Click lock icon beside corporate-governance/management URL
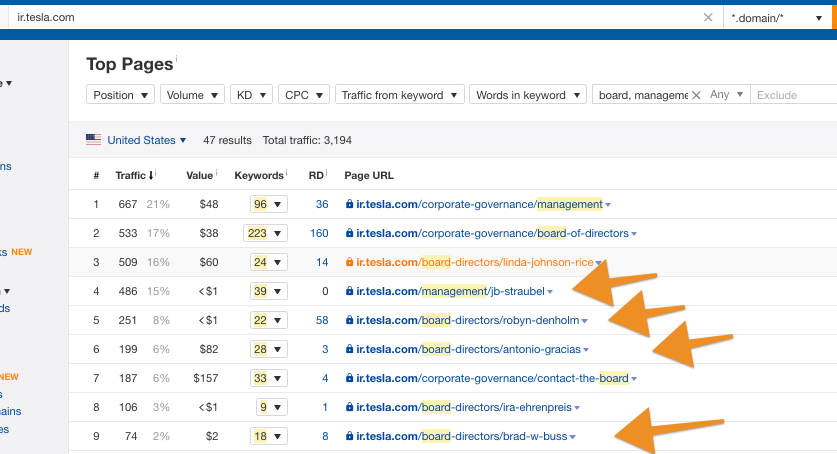The height and width of the screenshot is (454, 837). point(349,204)
